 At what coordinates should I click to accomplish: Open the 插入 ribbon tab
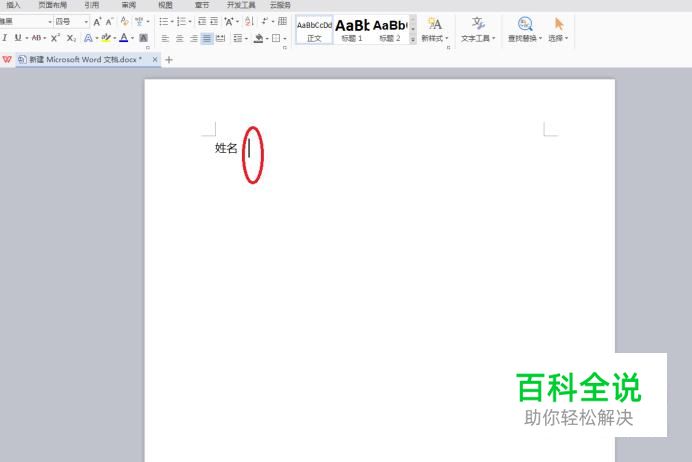click(x=13, y=5)
